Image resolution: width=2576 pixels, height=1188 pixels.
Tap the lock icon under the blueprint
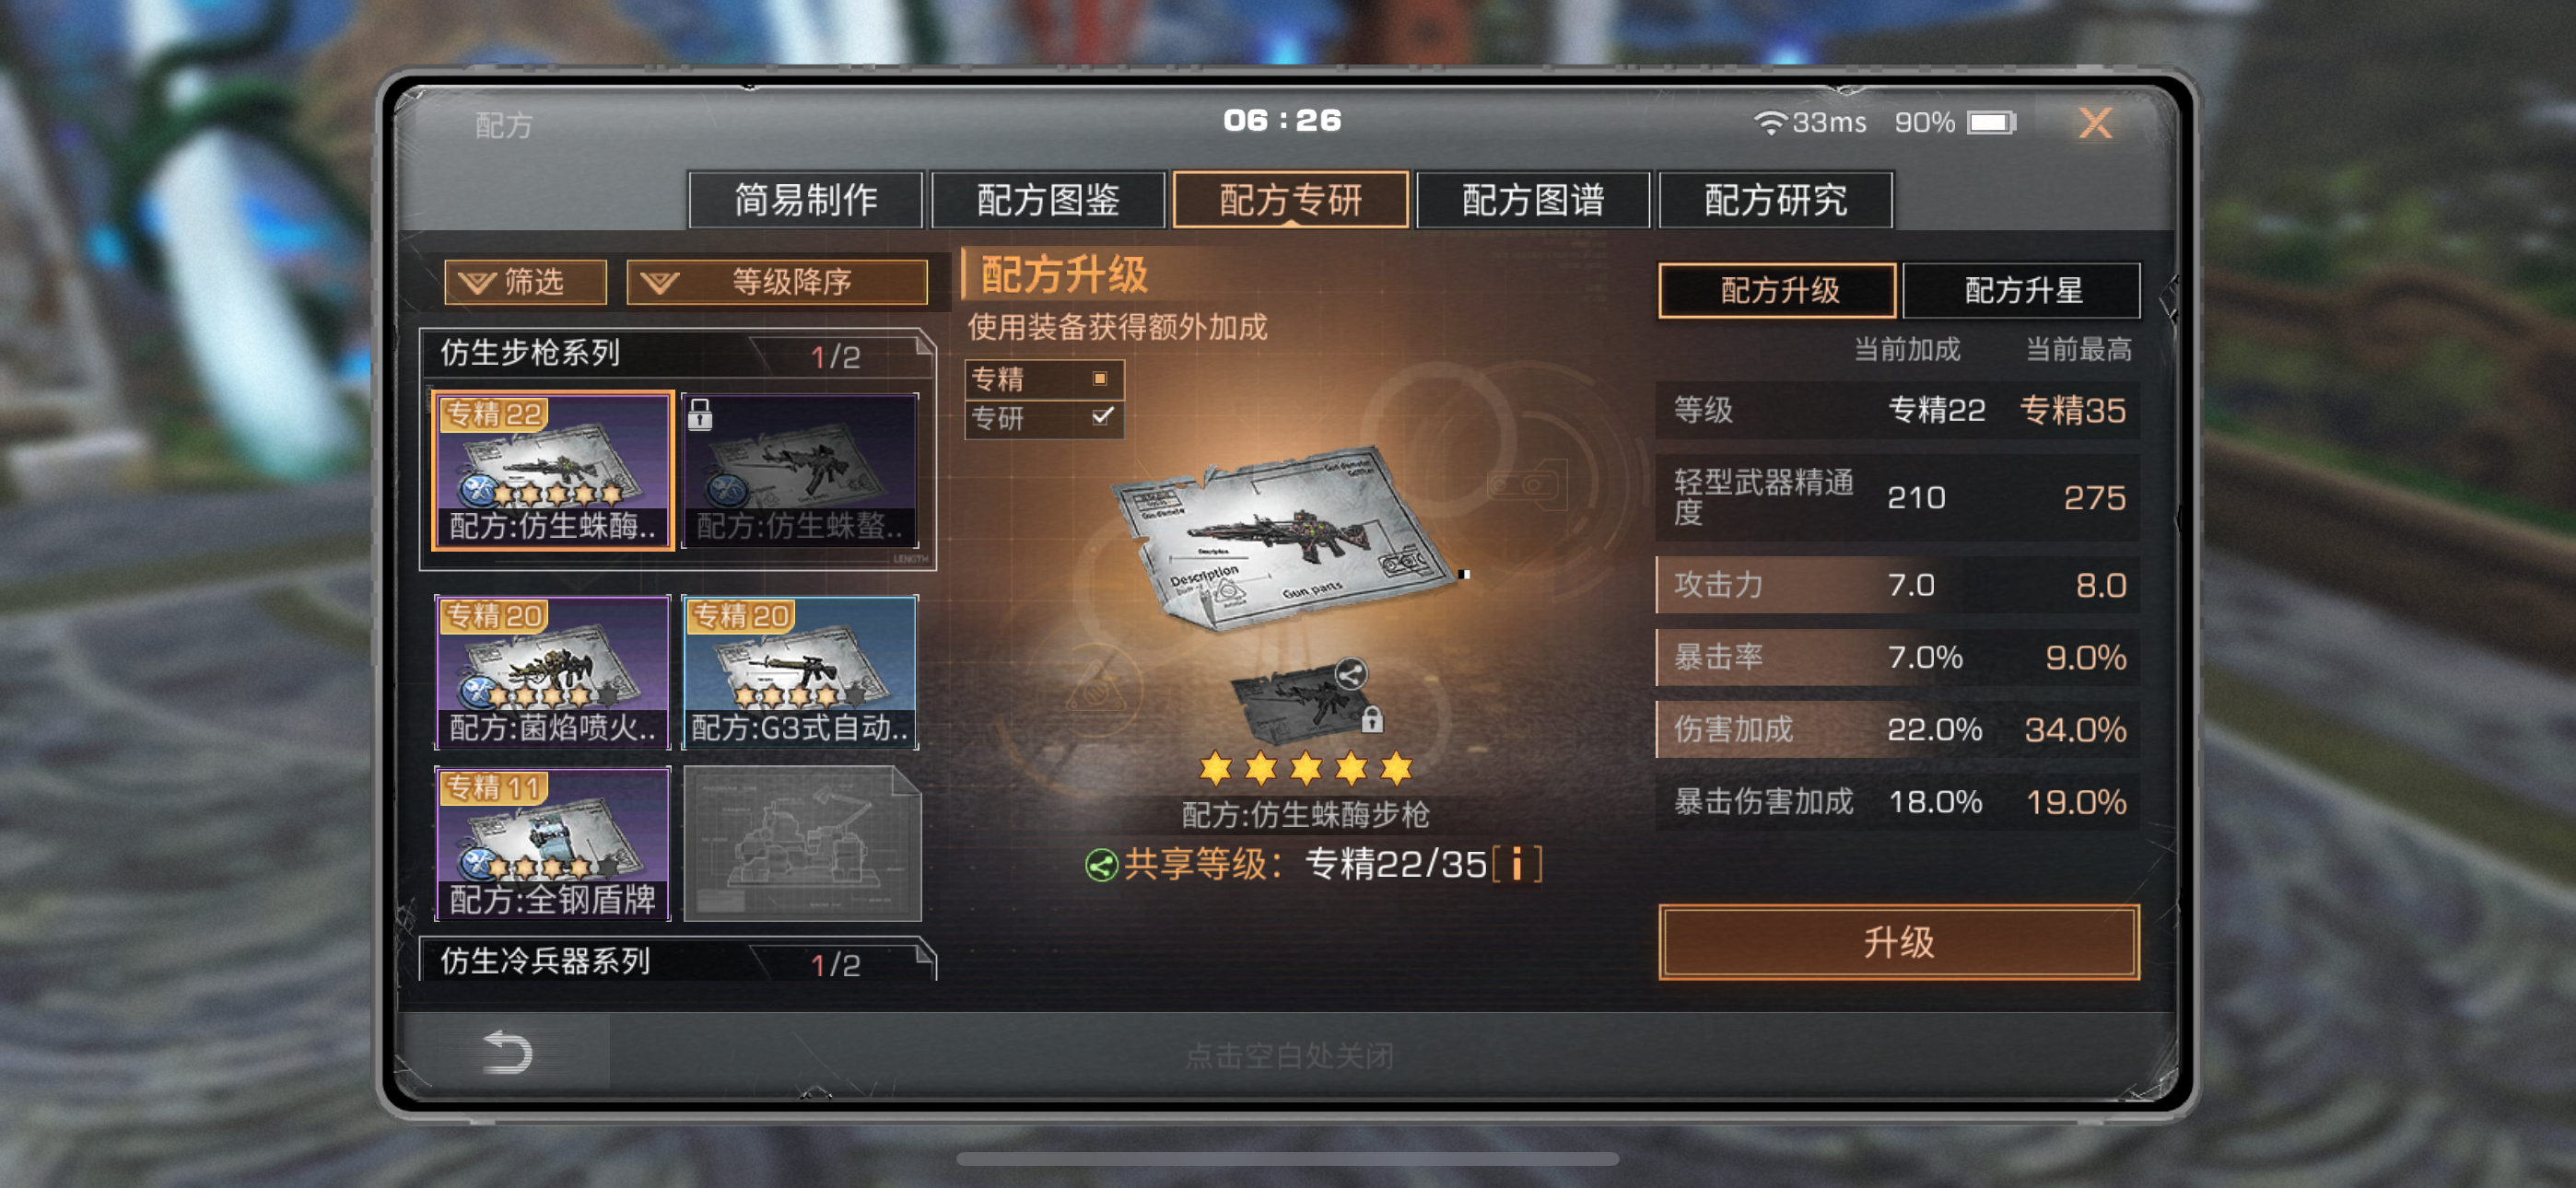click(x=1372, y=719)
